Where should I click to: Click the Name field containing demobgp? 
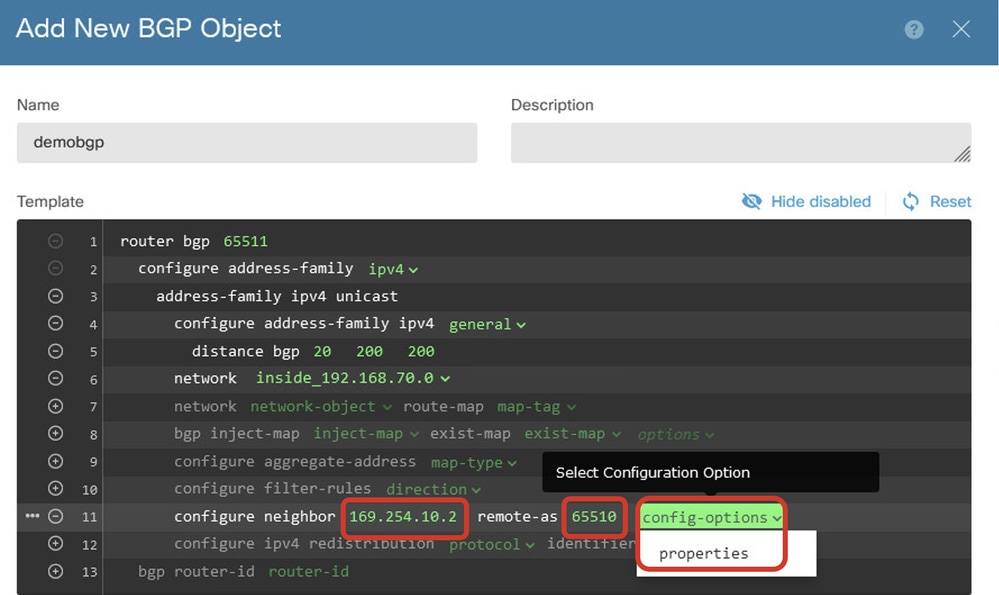pos(247,143)
